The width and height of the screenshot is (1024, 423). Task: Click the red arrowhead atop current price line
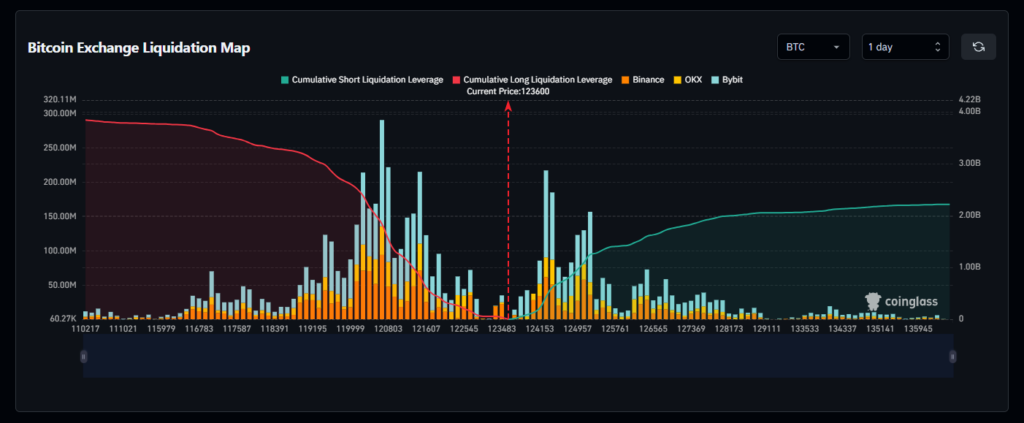coord(508,104)
